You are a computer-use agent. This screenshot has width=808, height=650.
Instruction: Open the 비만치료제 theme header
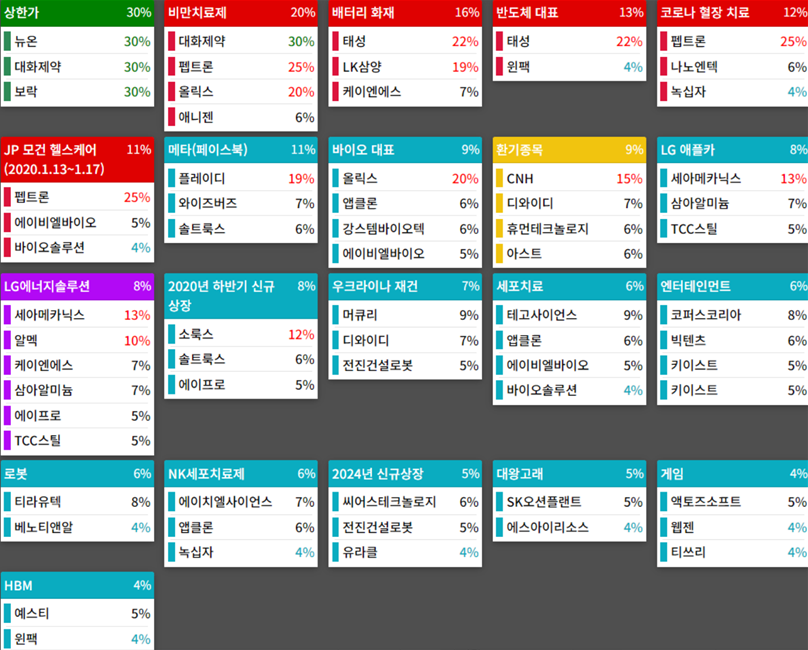tap(241, 13)
